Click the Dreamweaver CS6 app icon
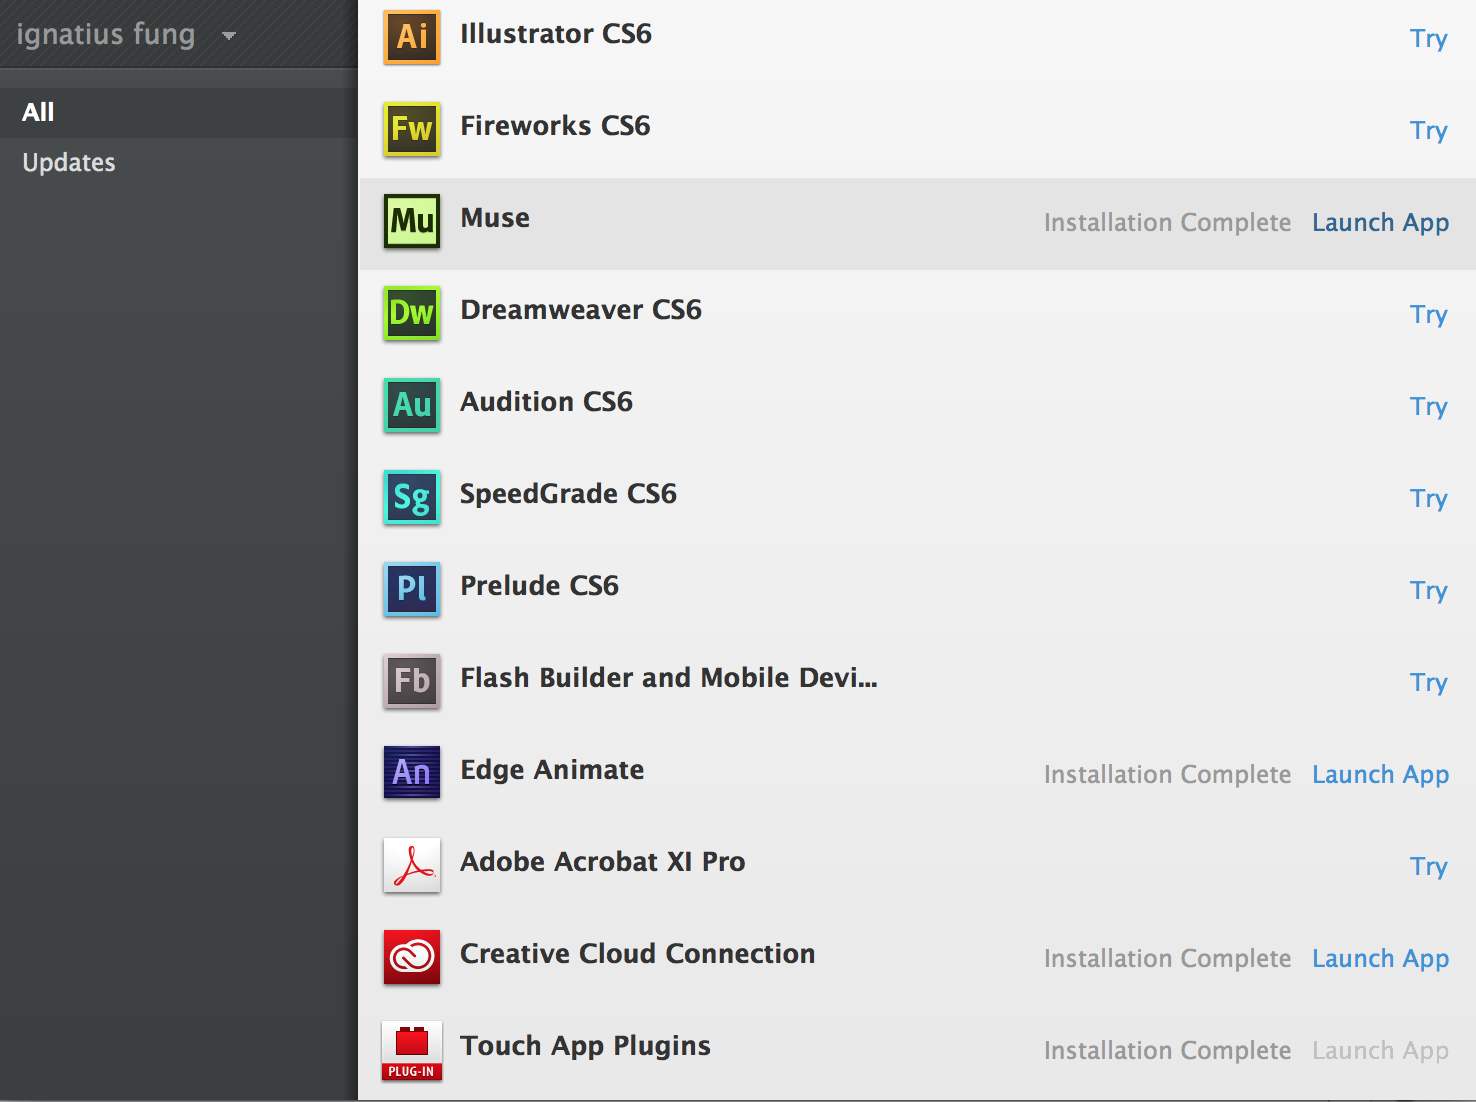 pos(411,313)
